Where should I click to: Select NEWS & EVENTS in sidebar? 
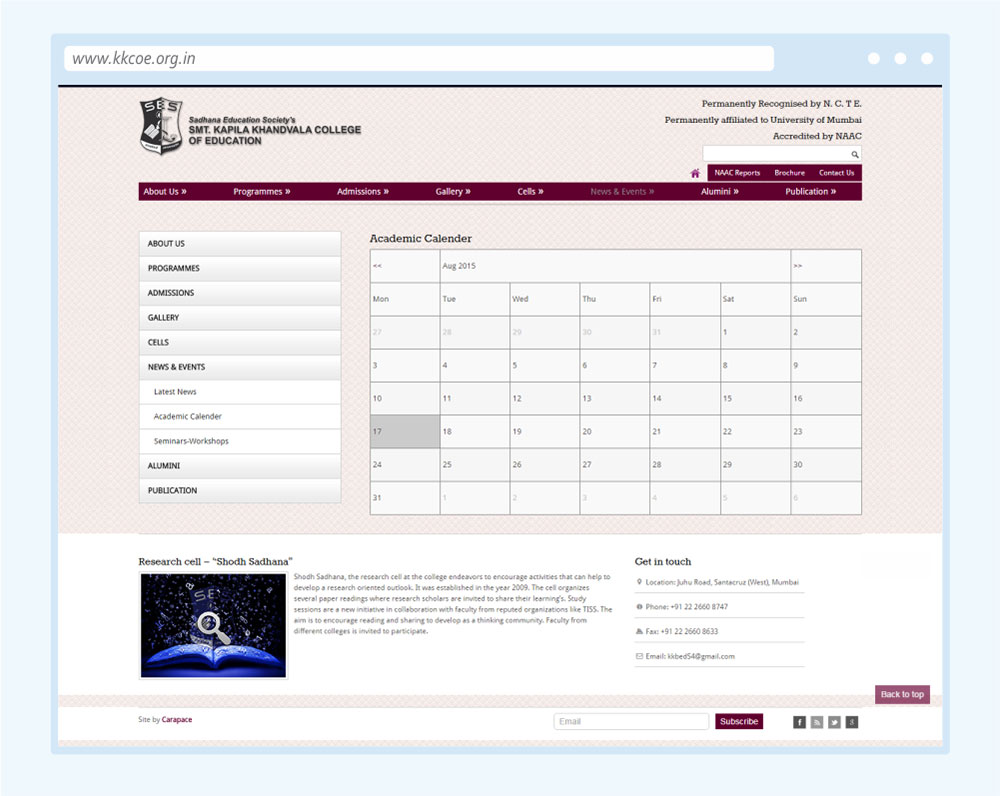coord(240,367)
